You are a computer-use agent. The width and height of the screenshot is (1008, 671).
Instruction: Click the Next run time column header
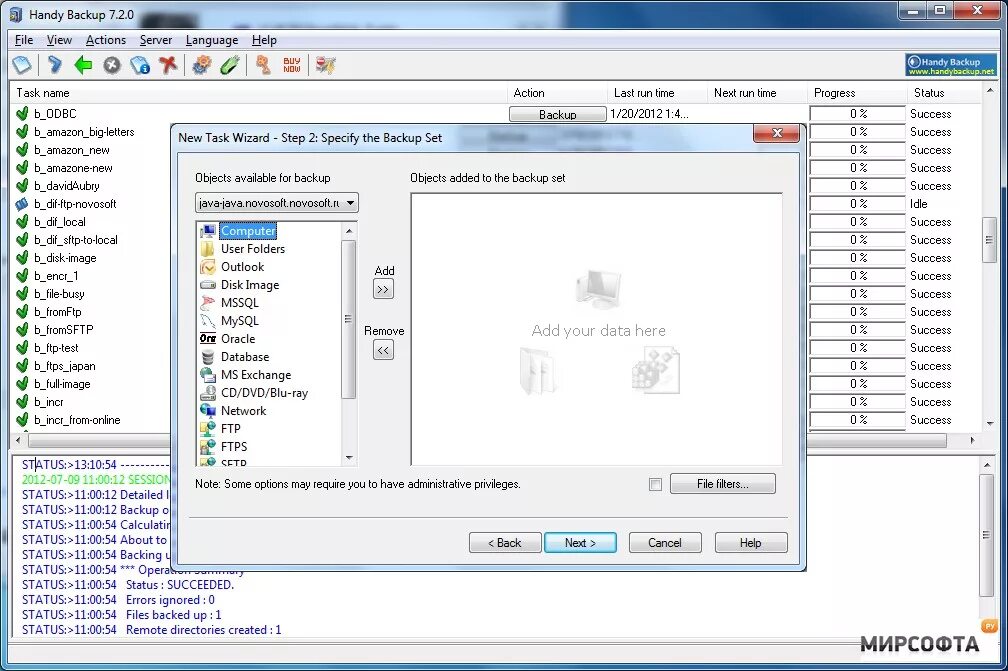tap(757, 93)
